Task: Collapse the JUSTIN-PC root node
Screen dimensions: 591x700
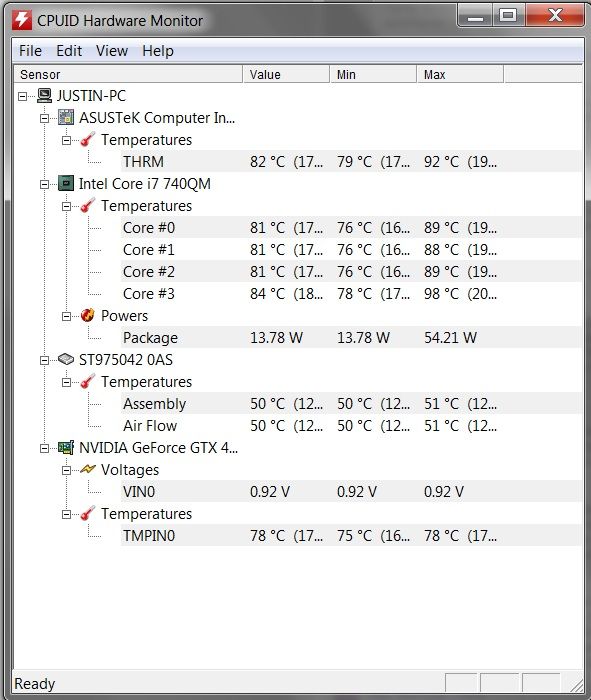Action: (22, 96)
